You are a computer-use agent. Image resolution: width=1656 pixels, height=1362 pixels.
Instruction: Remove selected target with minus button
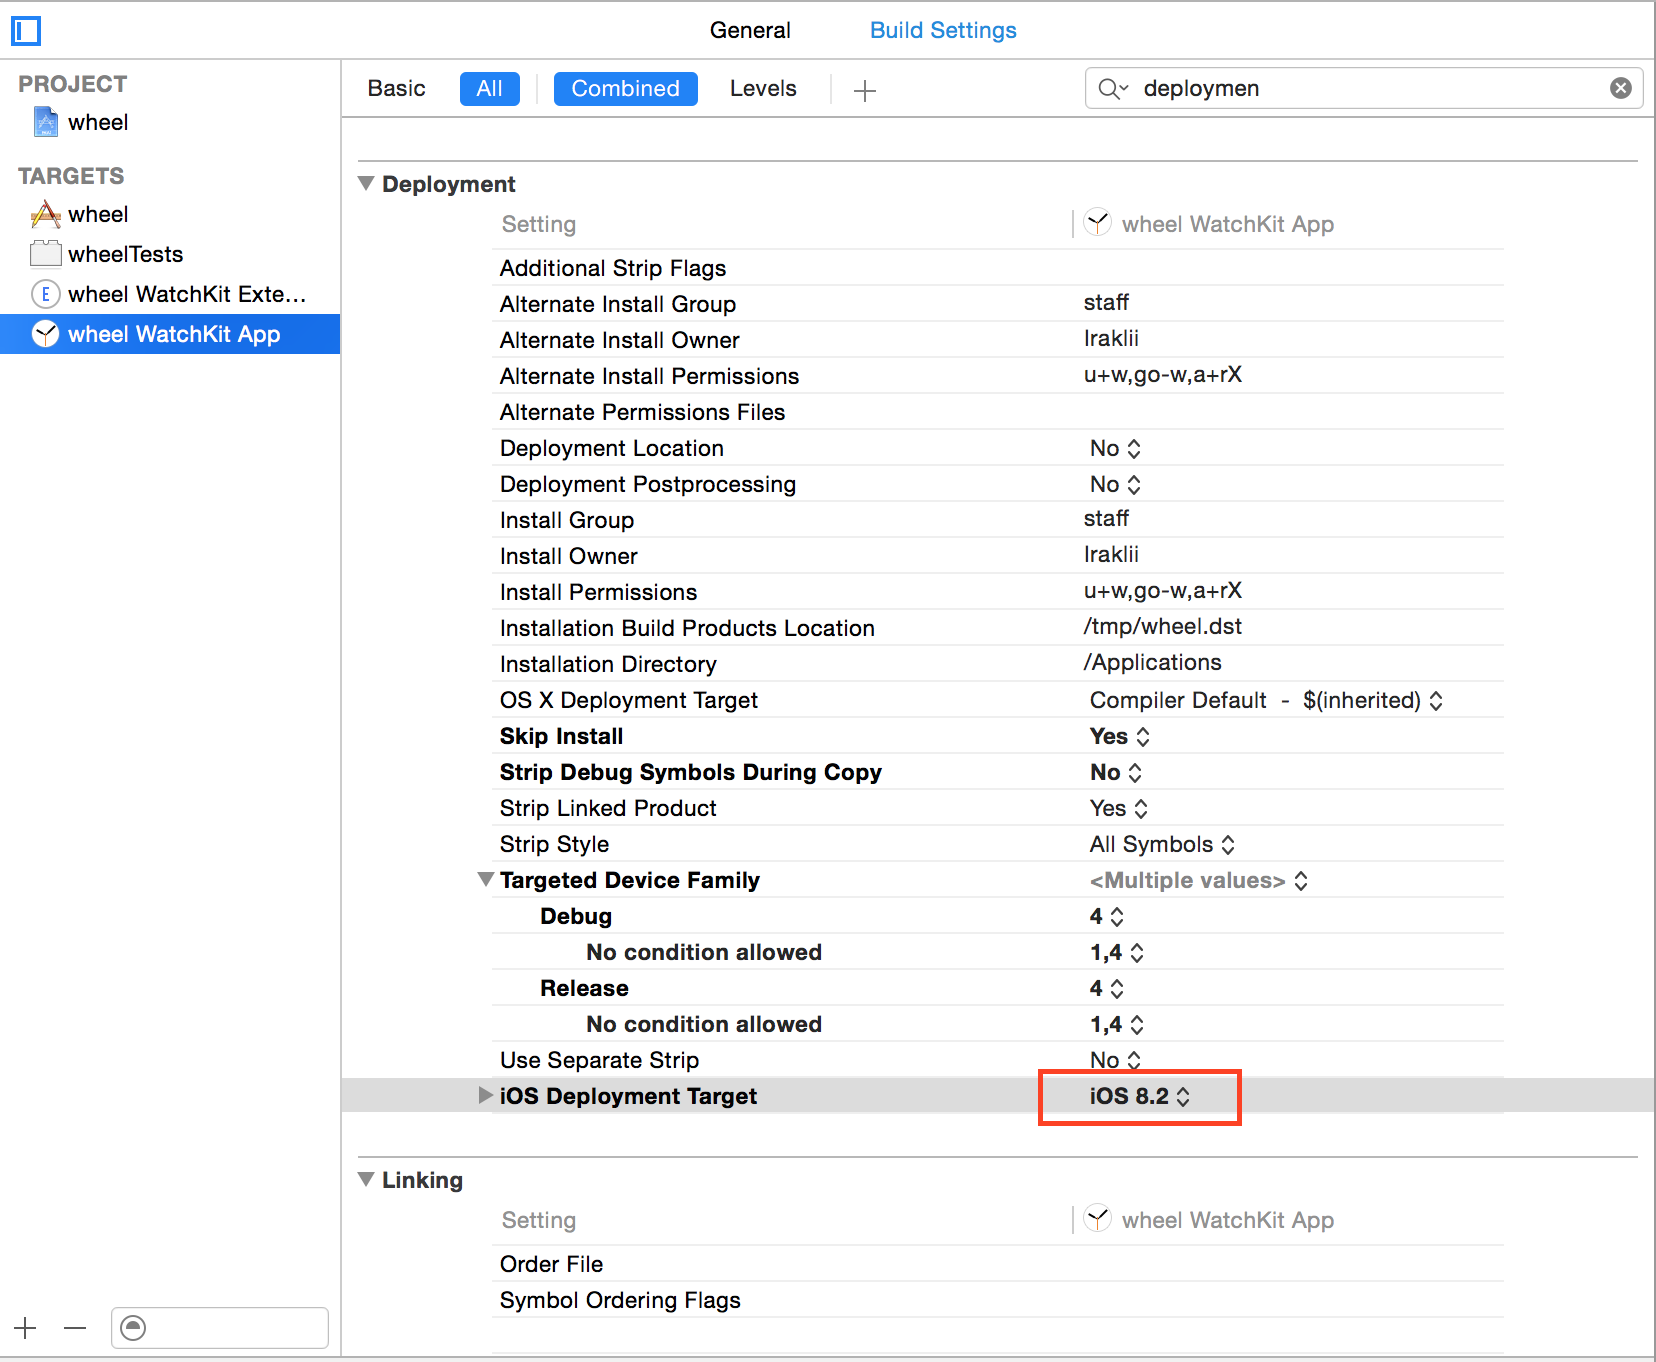[75, 1328]
